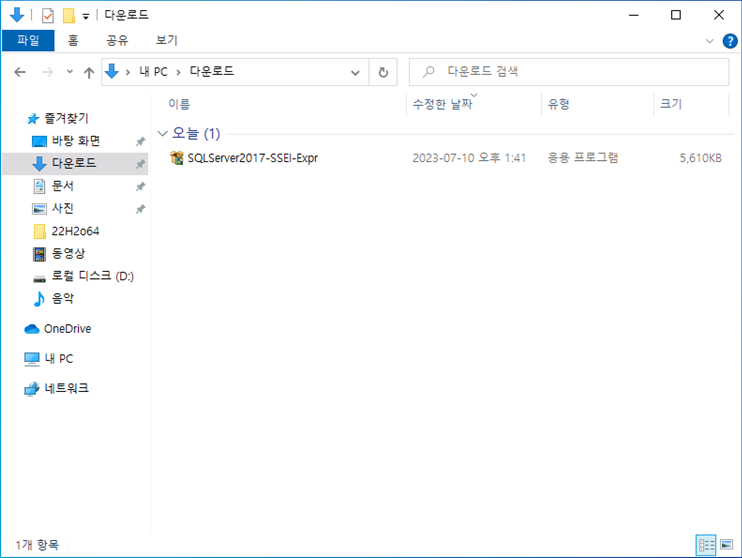This screenshot has height=558, width=742.
Task: Click the 1개 항목 status text
Action: click(x=37, y=545)
